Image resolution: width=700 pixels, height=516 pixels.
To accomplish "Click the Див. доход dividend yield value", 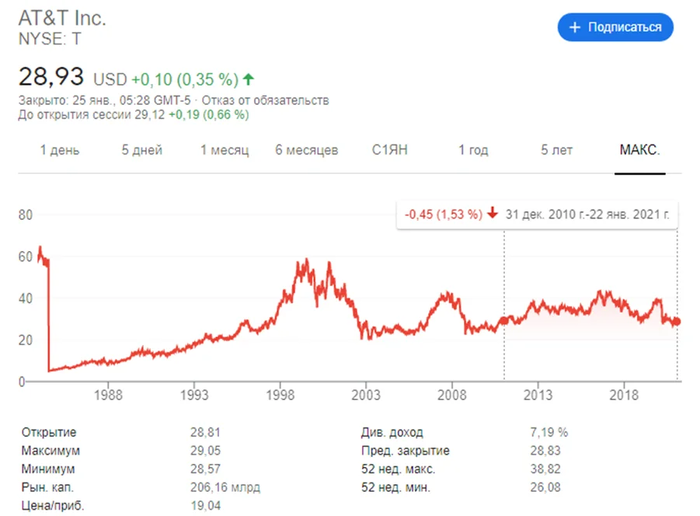I will (549, 433).
